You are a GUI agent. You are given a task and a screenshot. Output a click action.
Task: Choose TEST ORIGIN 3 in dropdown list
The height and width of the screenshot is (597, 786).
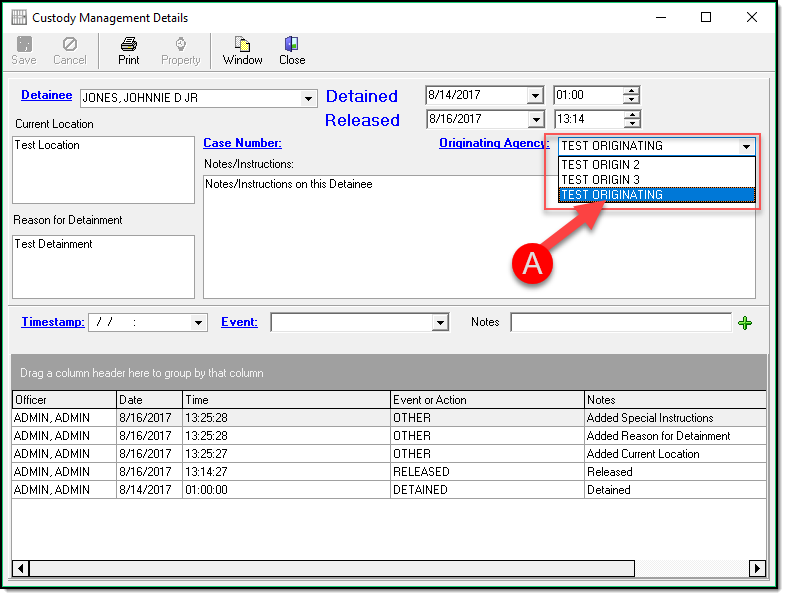[x=600, y=180]
